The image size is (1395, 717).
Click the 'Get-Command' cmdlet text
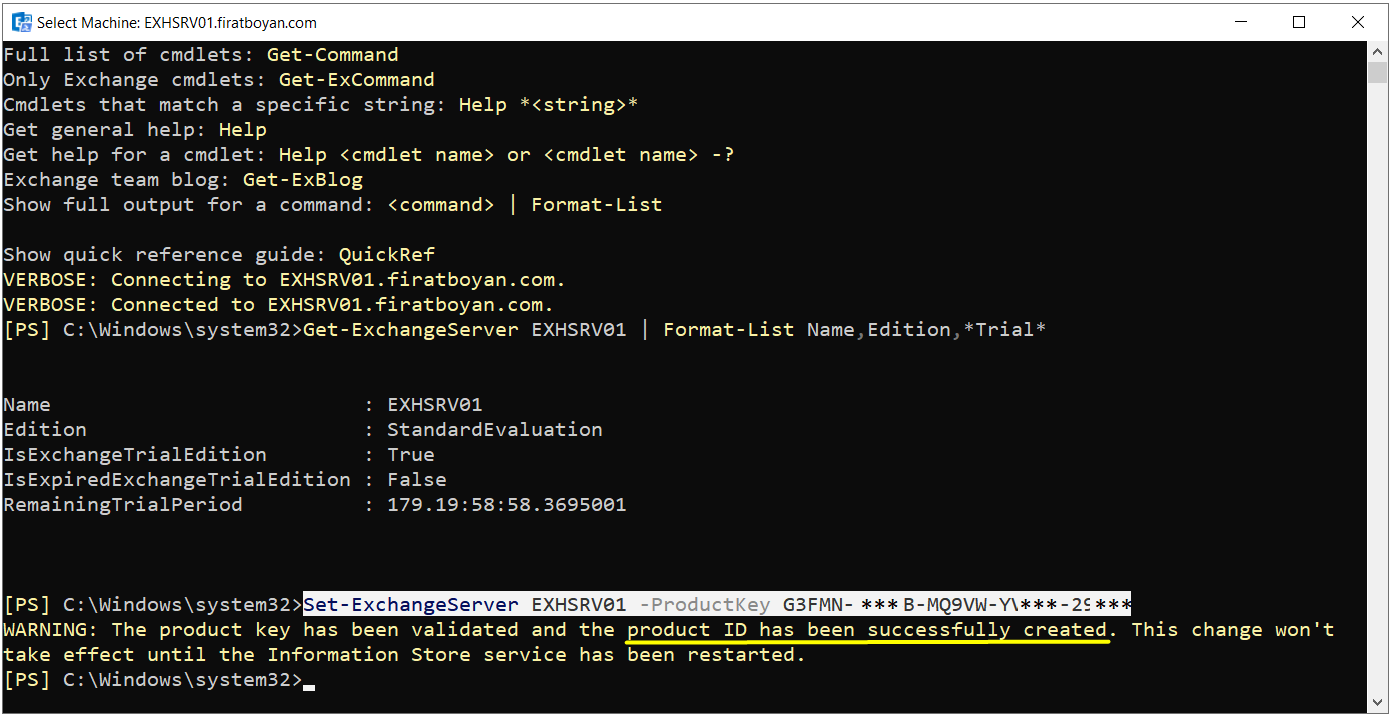coord(333,55)
